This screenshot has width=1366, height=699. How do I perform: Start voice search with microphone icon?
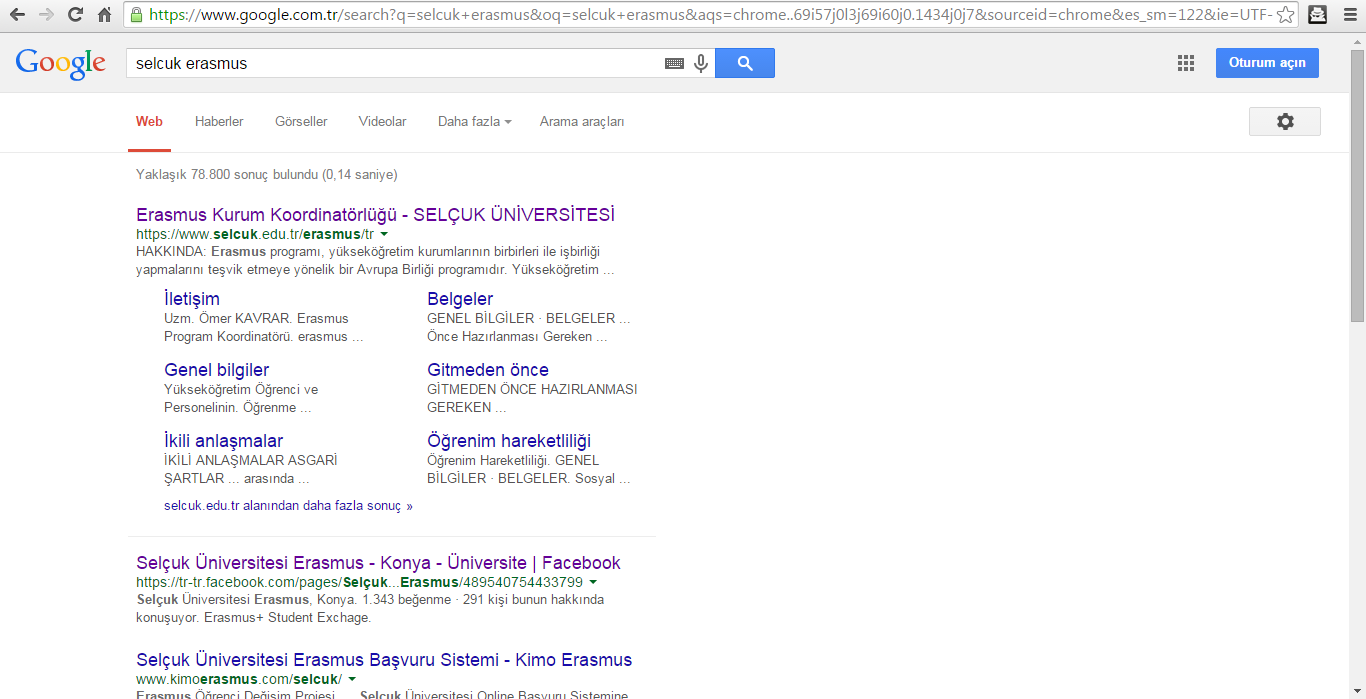point(701,63)
